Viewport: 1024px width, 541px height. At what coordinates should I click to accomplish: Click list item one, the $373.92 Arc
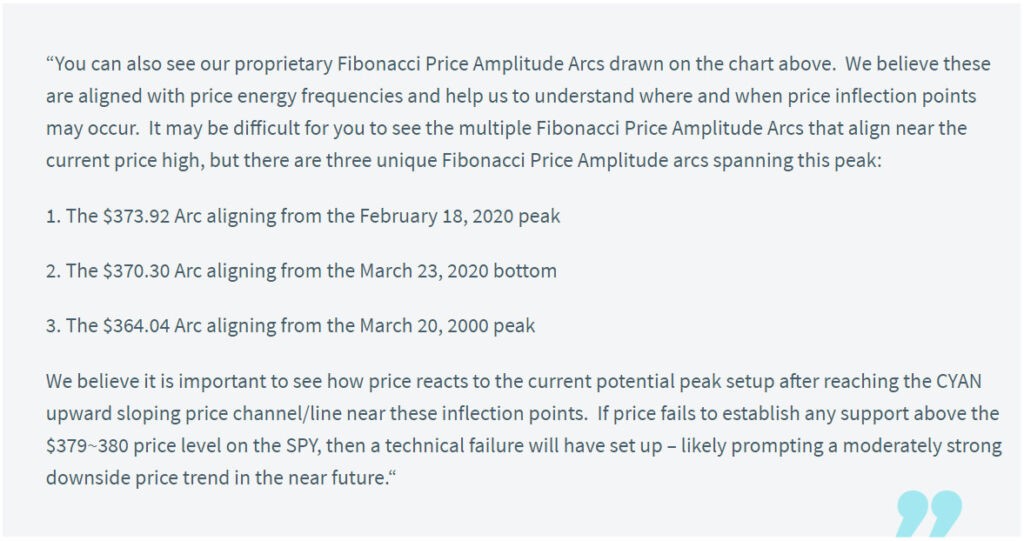pyautogui.click(x=302, y=216)
